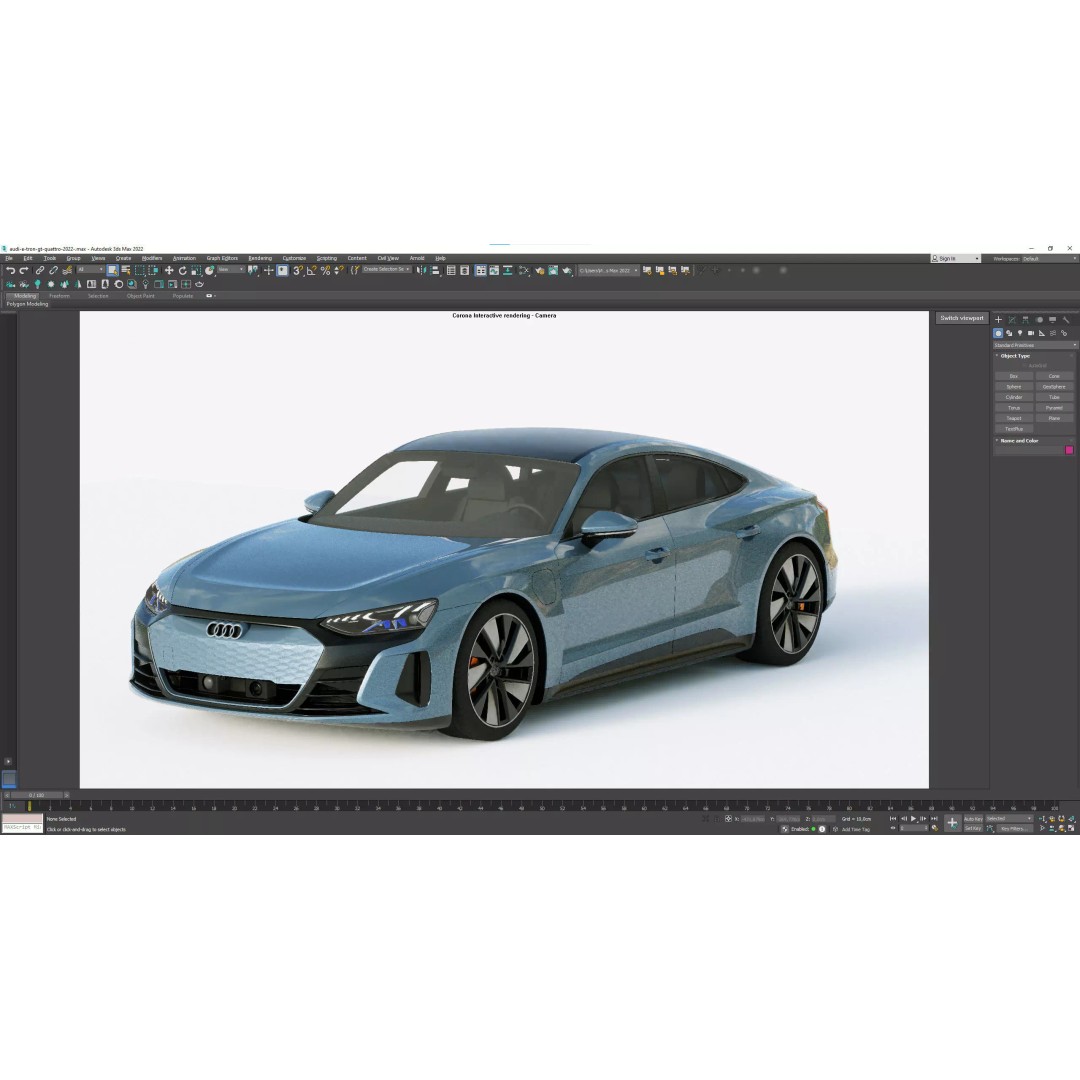Image resolution: width=1080 pixels, height=1080 pixels.
Task: Open the Graph Editors menu
Action: pyautogui.click(x=222, y=258)
